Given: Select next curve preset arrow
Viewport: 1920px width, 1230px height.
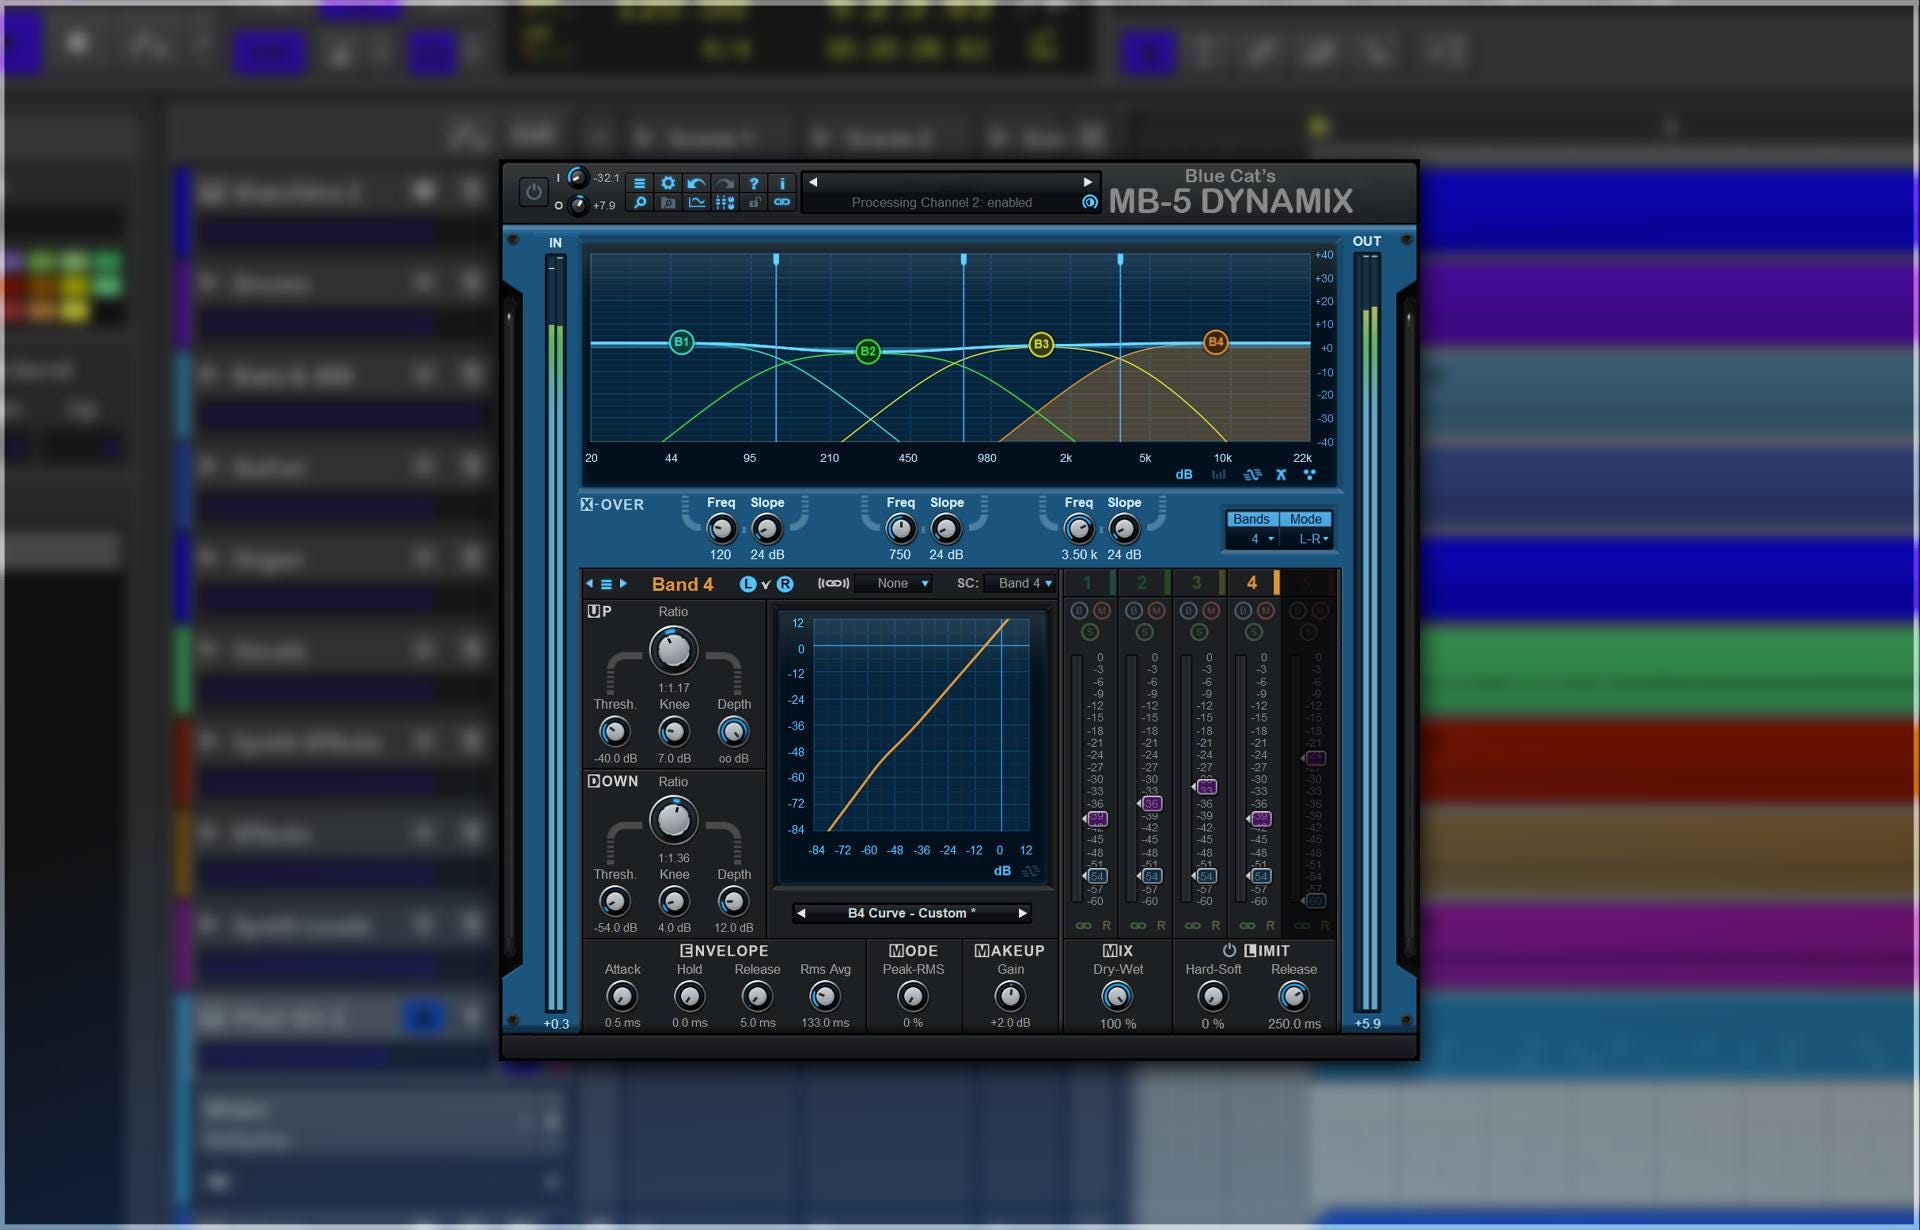Looking at the screenshot, I should pyautogui.click(x=1022, y=913).
